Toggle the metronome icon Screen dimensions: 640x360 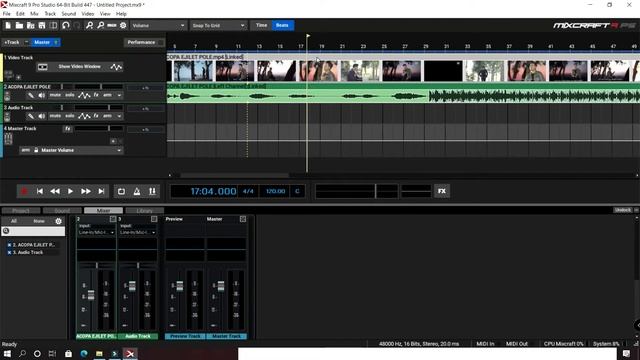point(137,191)
